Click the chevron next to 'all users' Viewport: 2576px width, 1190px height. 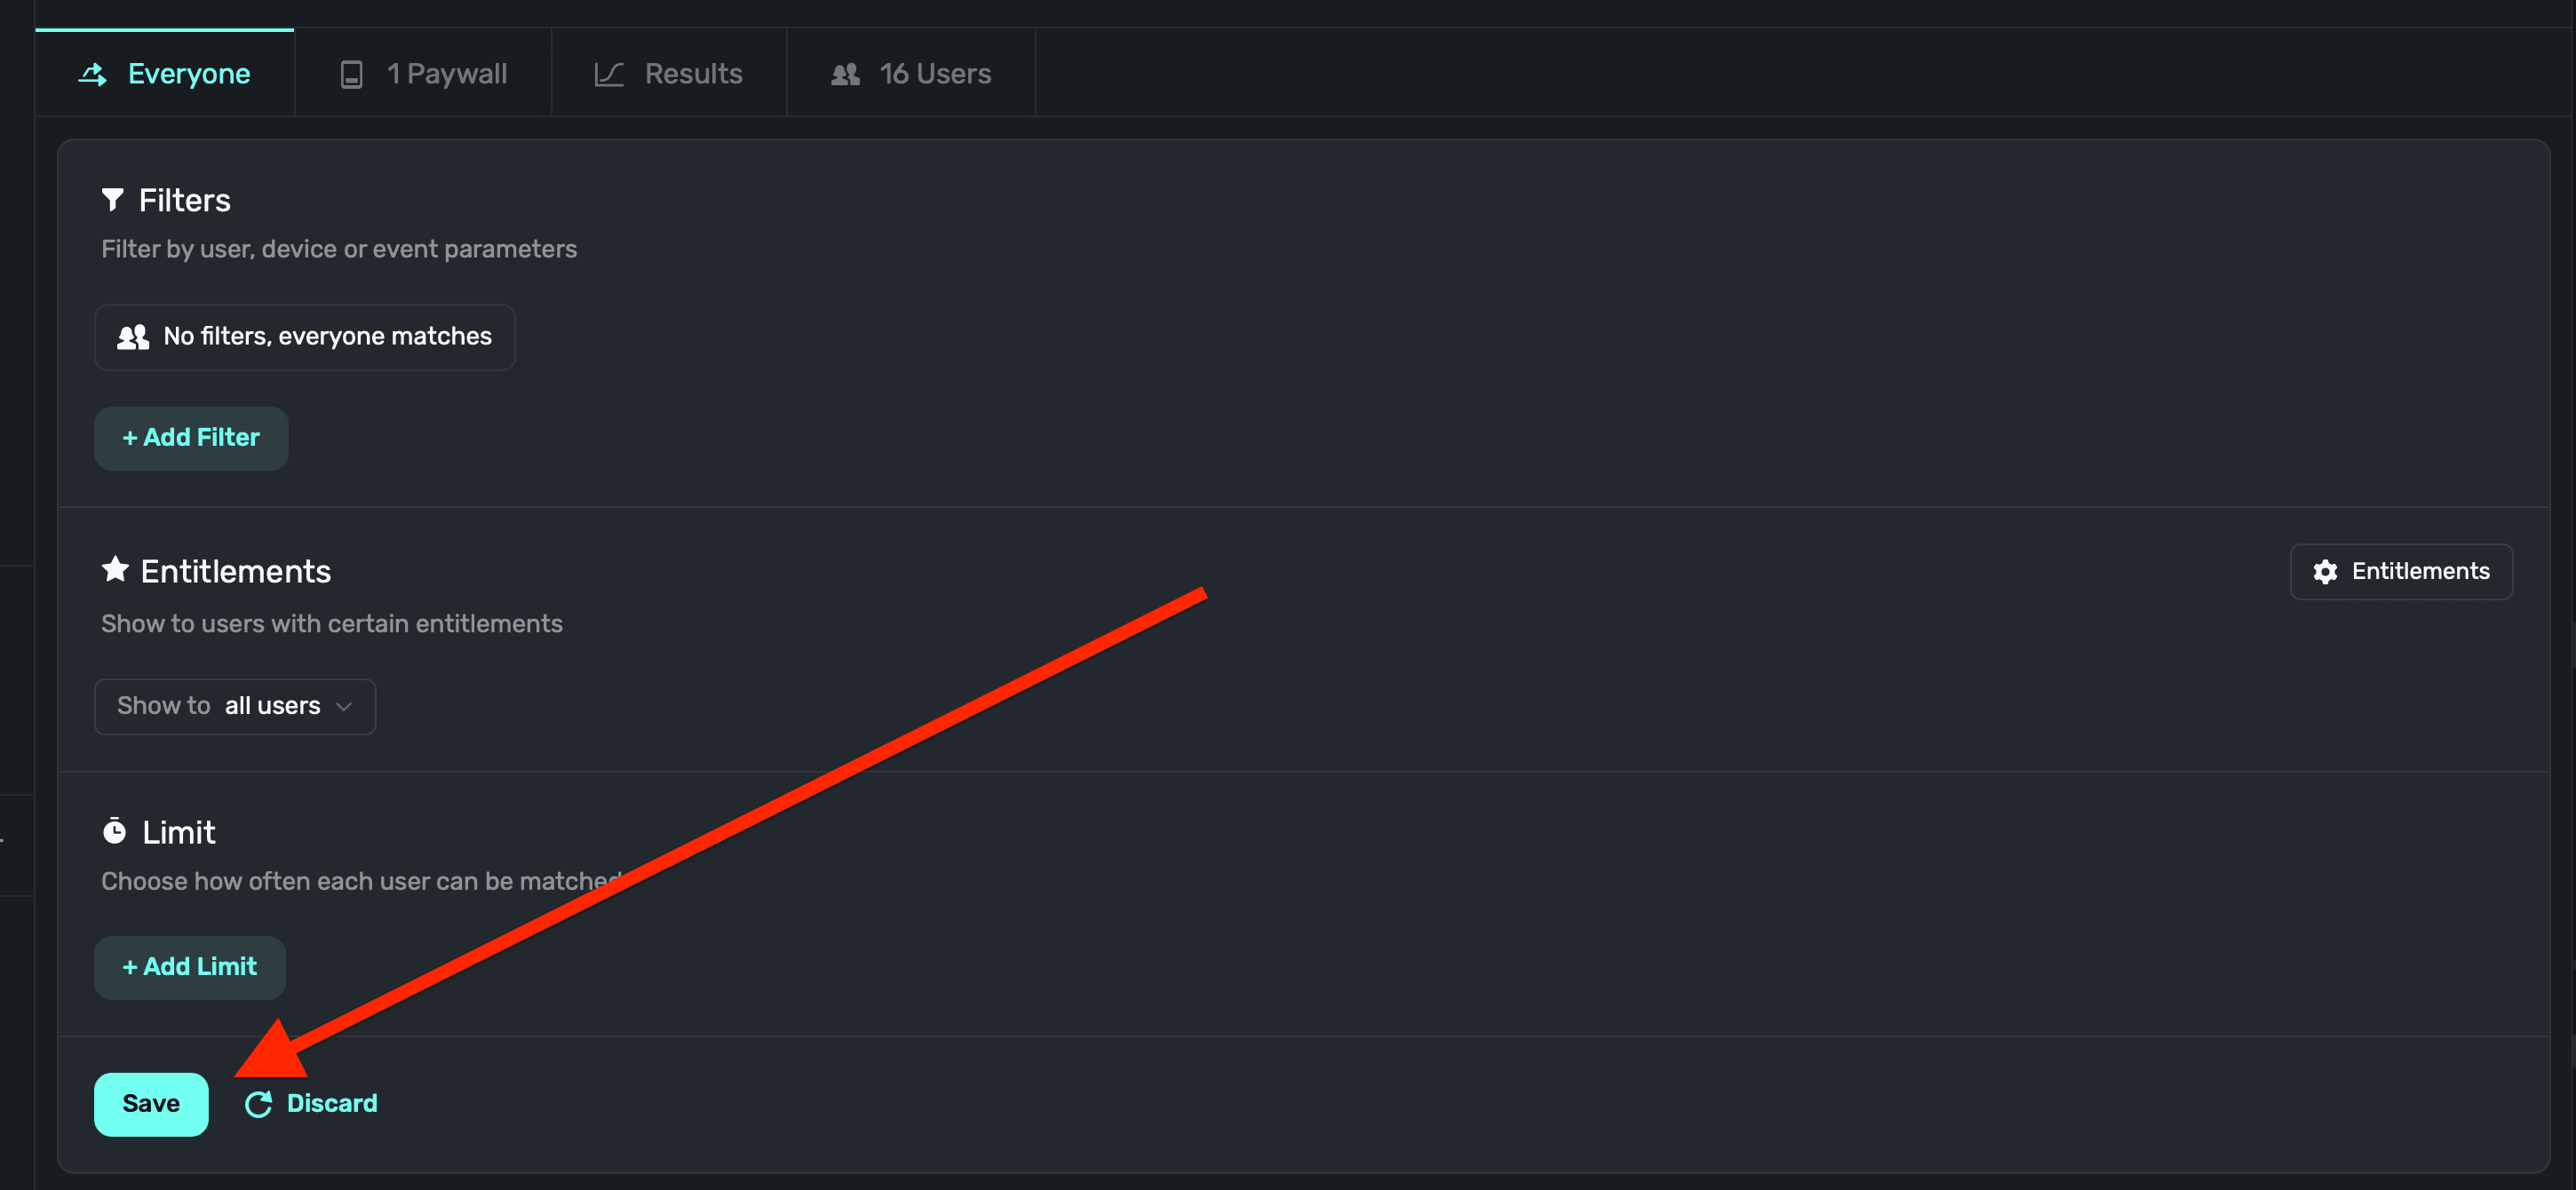pyautogui.click(x=344, y=707)
